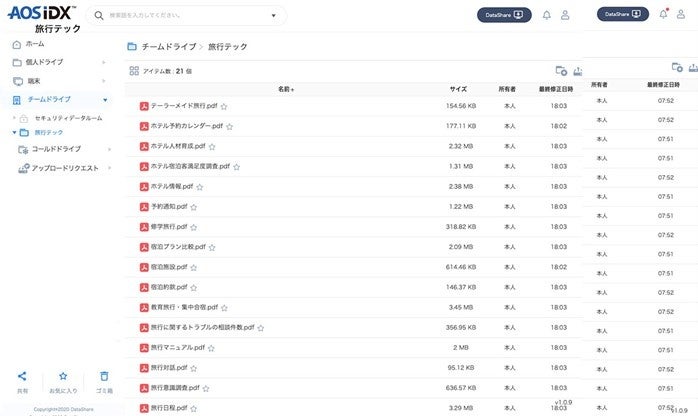This screenshot has height=416, width=698.
Task: Sort by 名前 column header
Action: pyautogui.click(x=286, y=89)
